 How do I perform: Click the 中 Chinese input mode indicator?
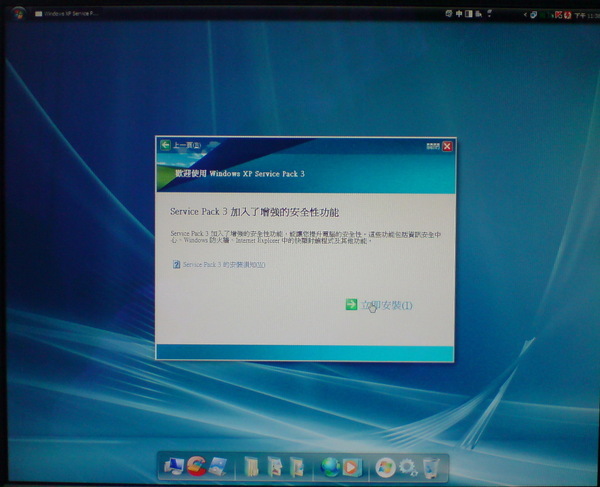[459, 14]
